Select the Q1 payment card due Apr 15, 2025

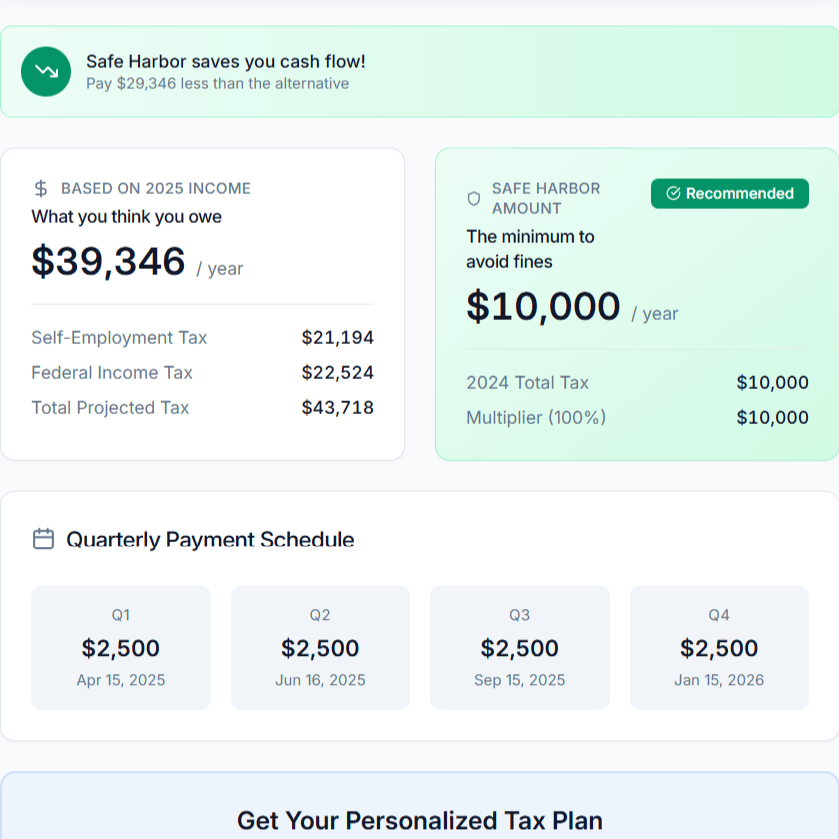[x=121, y=648]
